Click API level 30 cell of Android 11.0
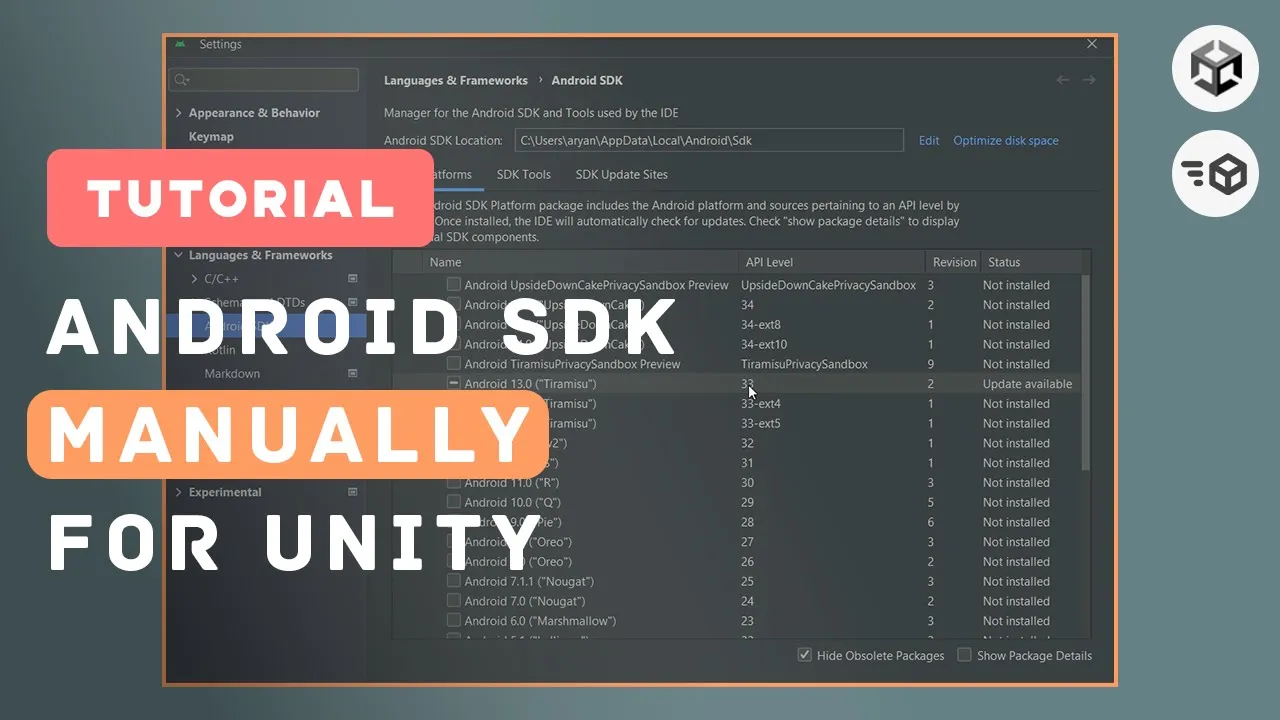The width and height of the screenshot is (1280, 720). coord(747,483)
